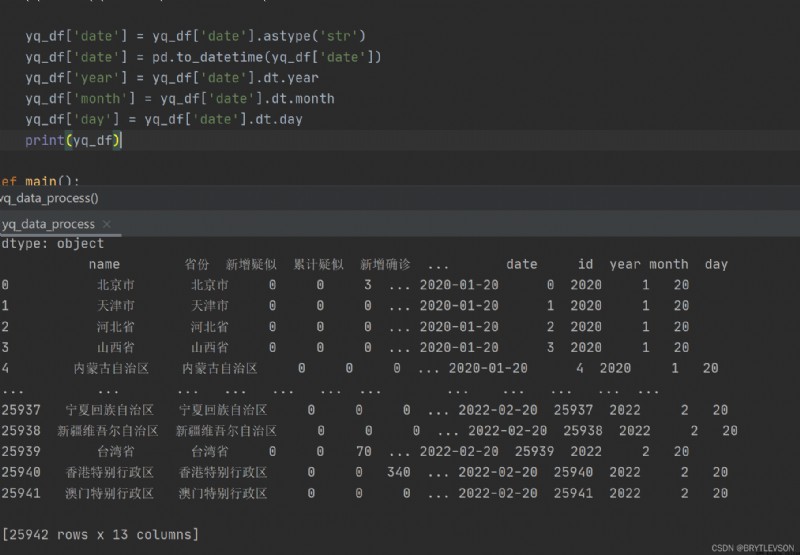Click the astype('str') code line
Viewport: 800px width, 555px height.
click(x=195, y=36)
